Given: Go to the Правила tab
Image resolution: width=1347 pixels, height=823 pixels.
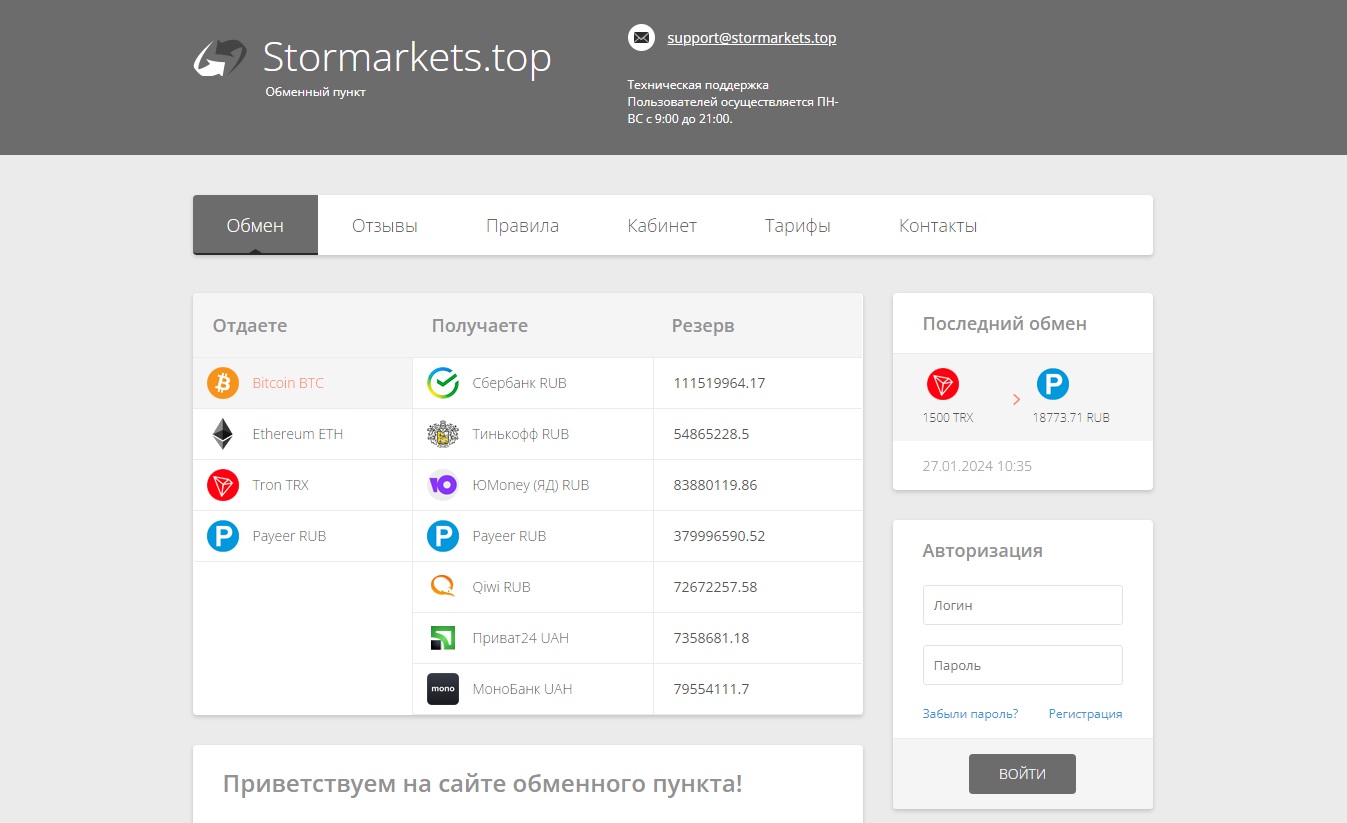Looking at the screenshot, I should tap(522, 225).
